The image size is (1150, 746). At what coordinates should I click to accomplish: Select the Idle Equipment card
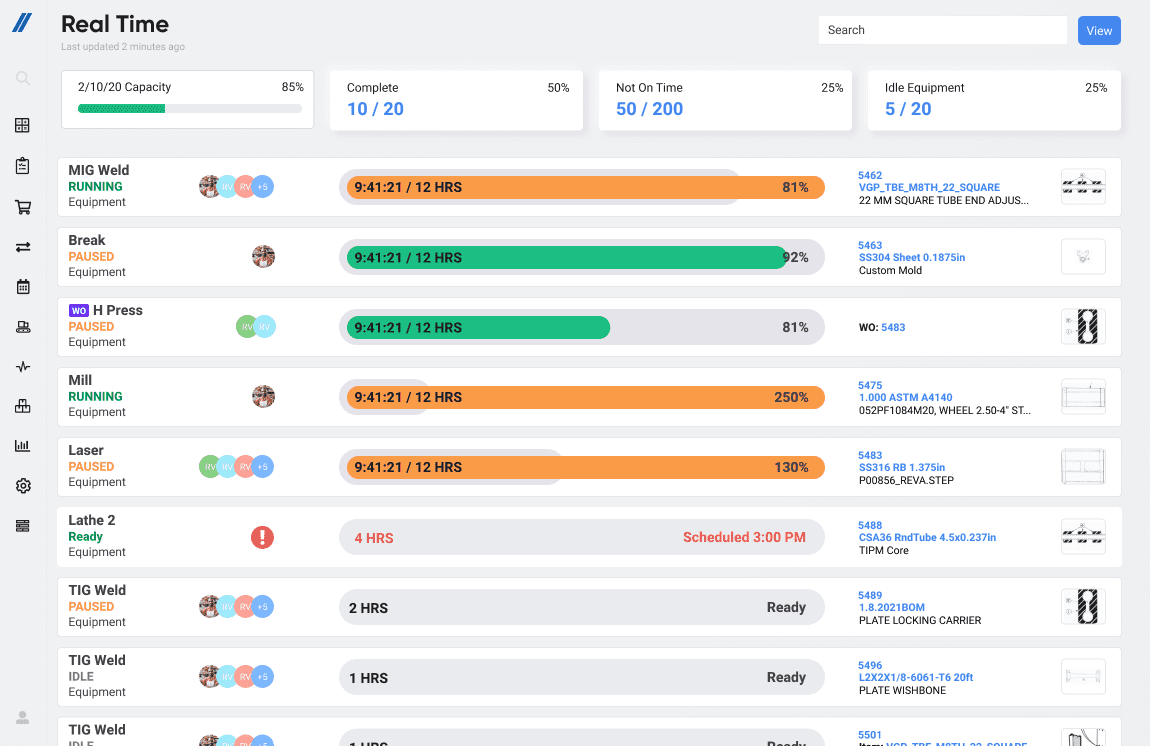993,99
